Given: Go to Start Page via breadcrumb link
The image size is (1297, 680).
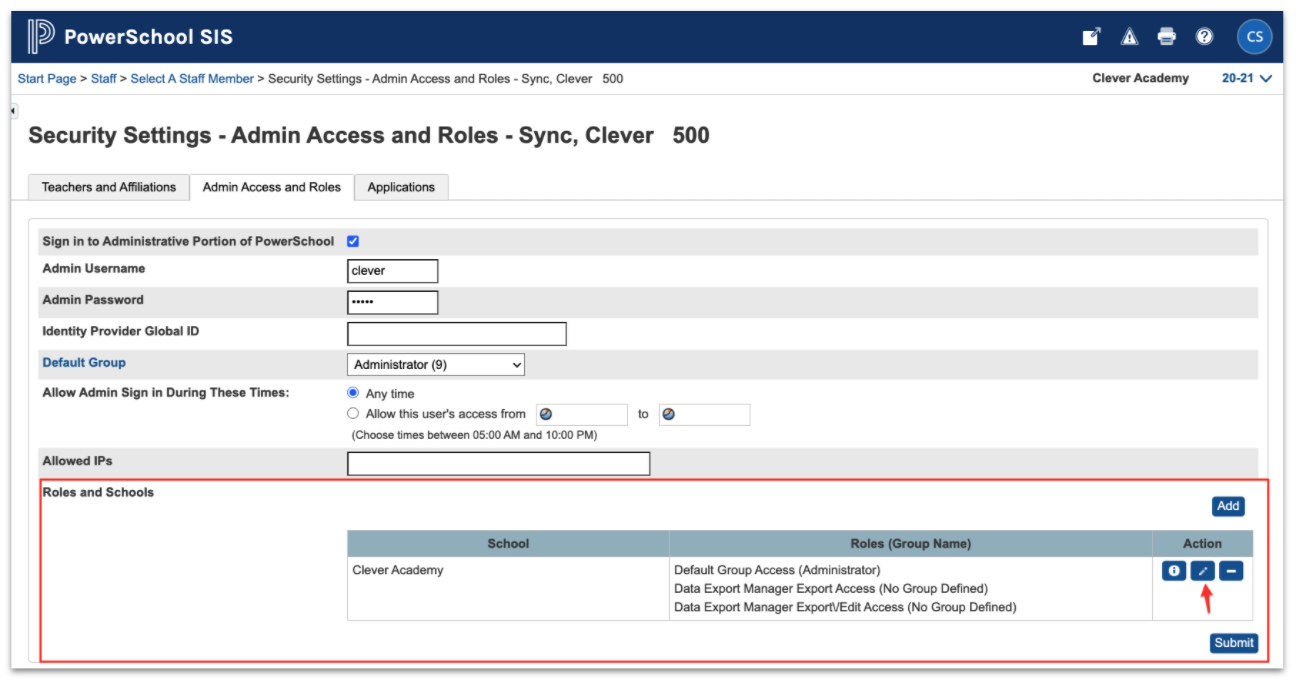Looking at the screenshot, I should click(x=46, y=78).
